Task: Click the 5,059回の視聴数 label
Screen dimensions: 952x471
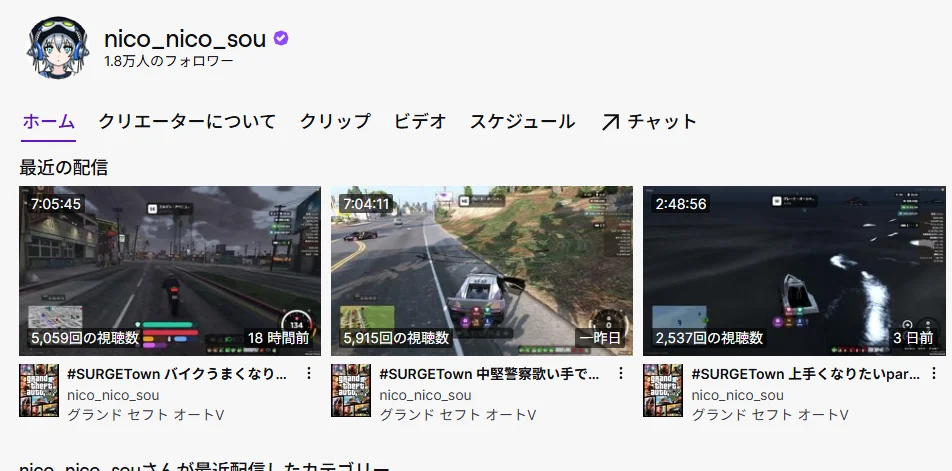Action: pyautogui.click(x=85, y=338)
